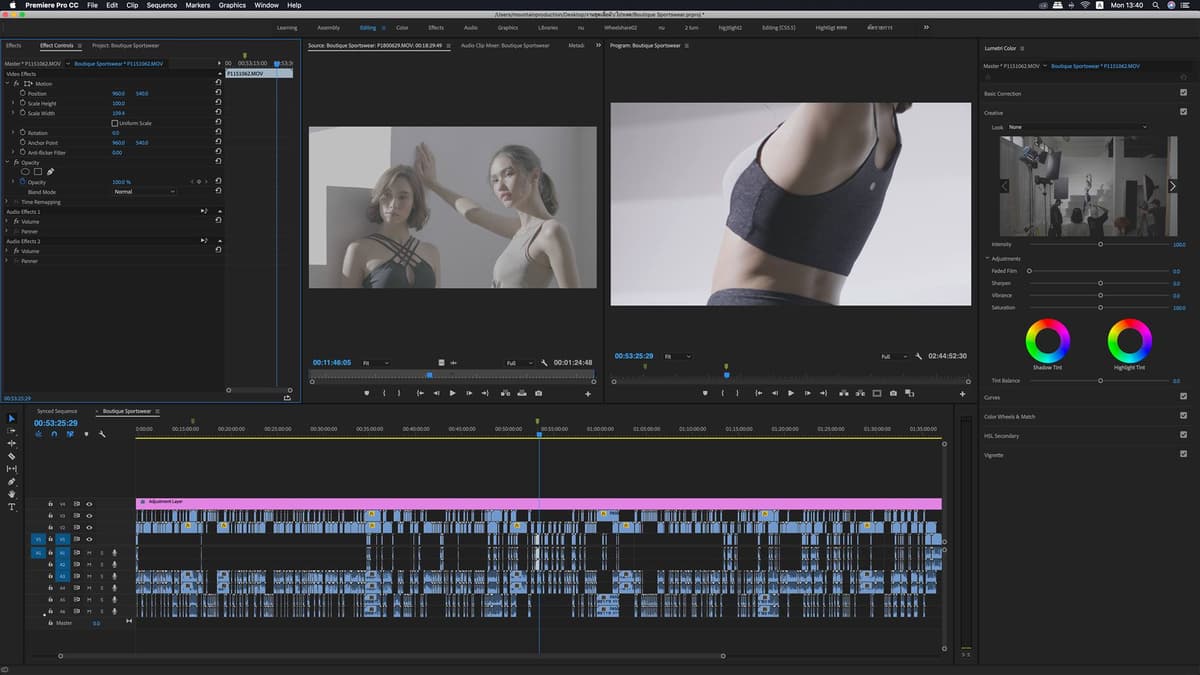Select the free-draw bezier mask pen
Viewport: 1200px width, 675px height.
pyautogui.click(x=50, y=171)
